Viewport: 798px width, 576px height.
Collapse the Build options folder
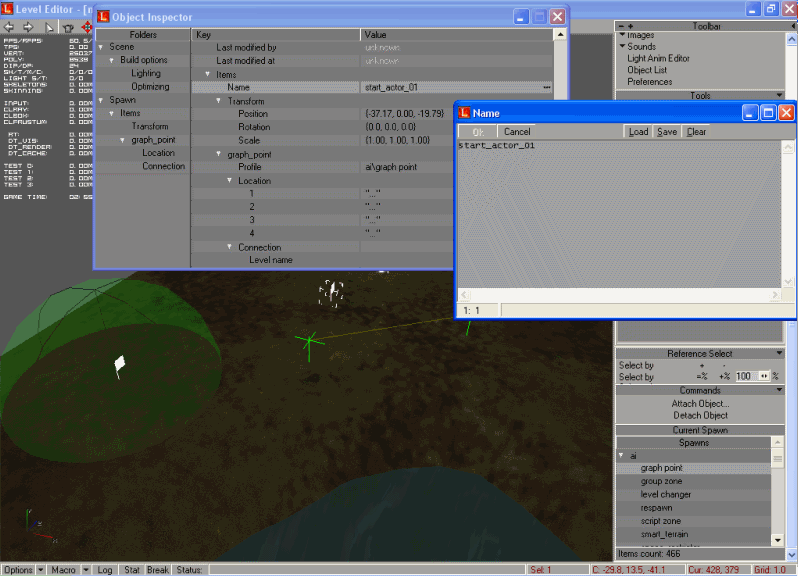(111, 61)
